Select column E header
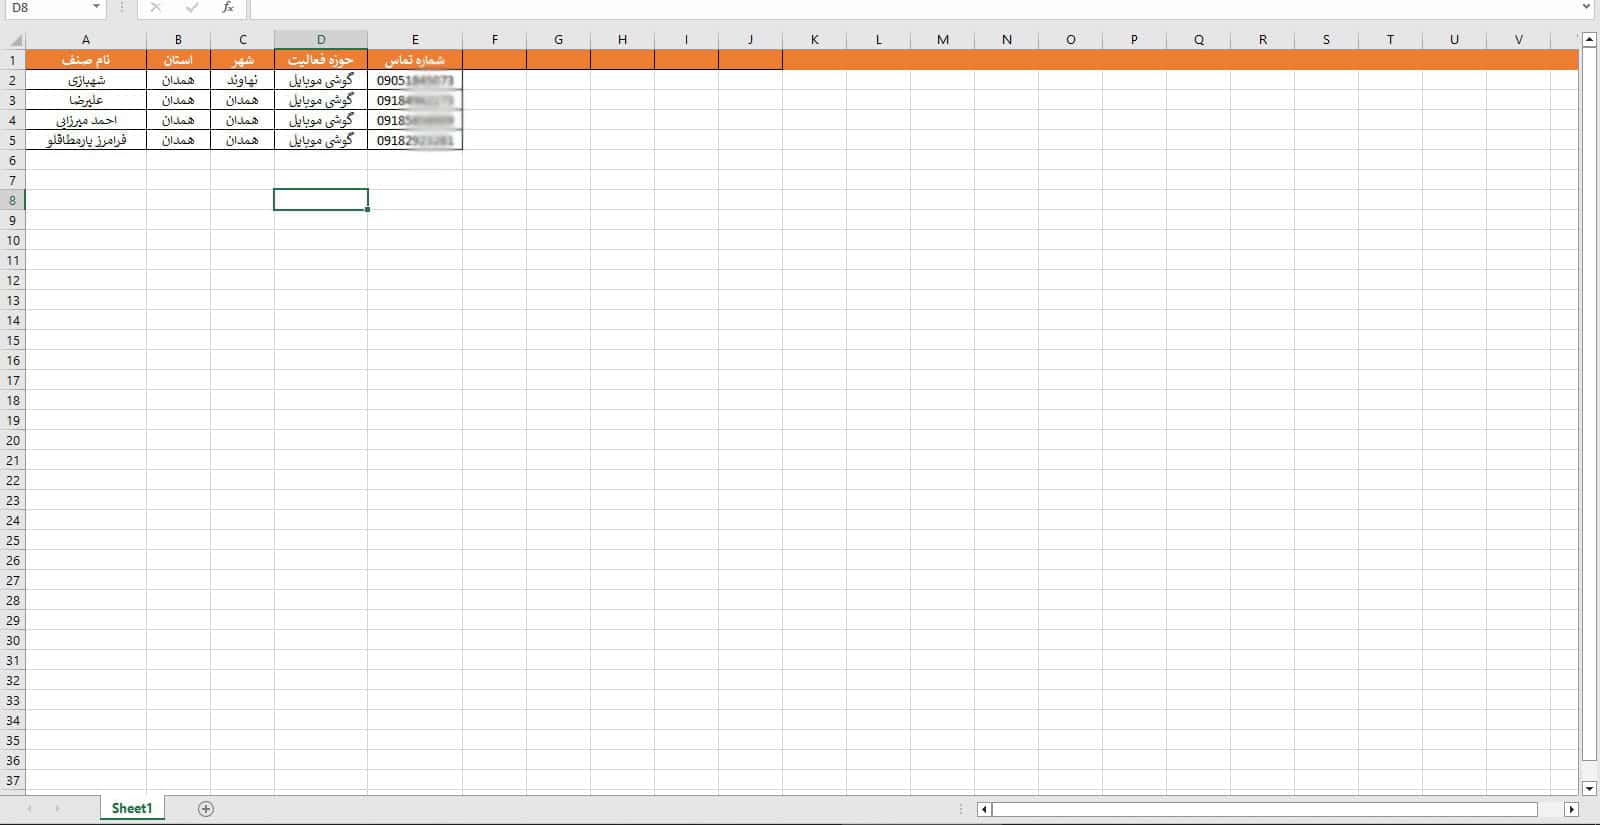This screenshot has width=1600, height=825. [415, 40]
